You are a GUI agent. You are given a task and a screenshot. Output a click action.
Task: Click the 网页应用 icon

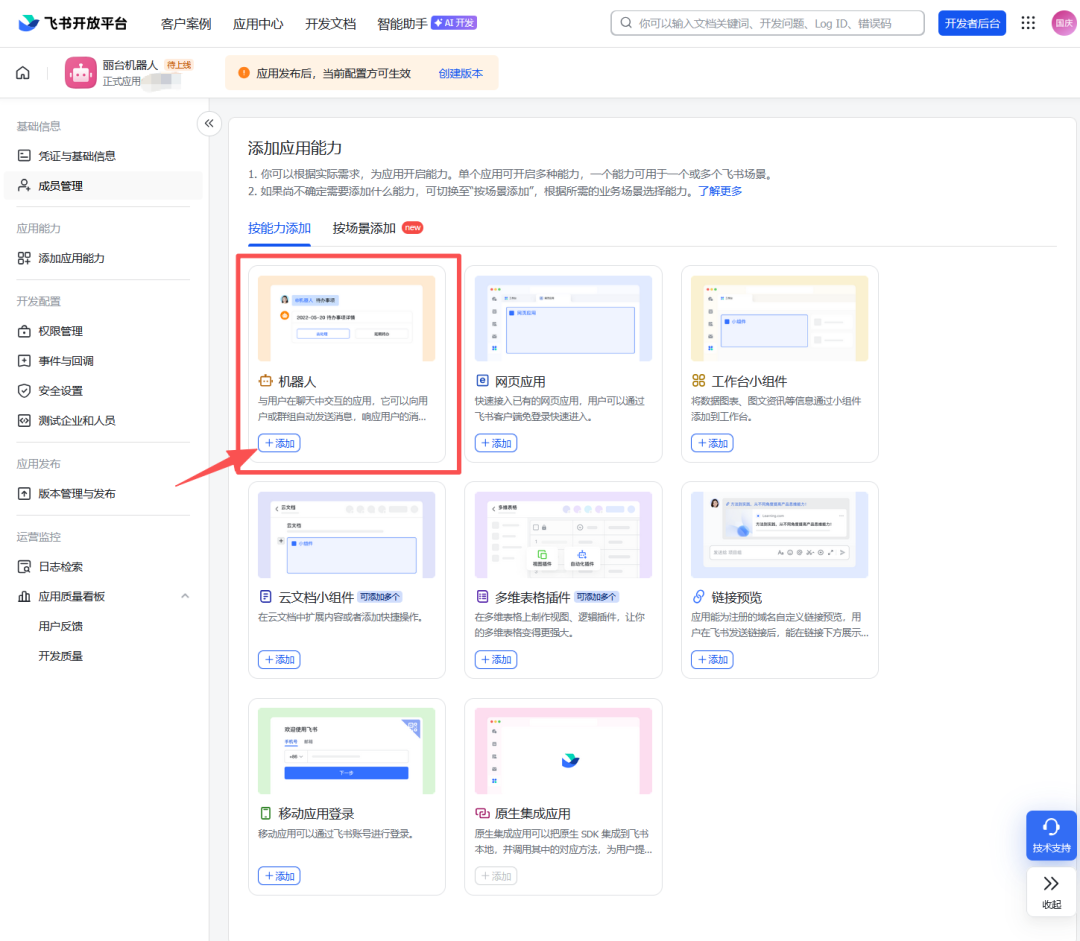(x=482, y=381)
